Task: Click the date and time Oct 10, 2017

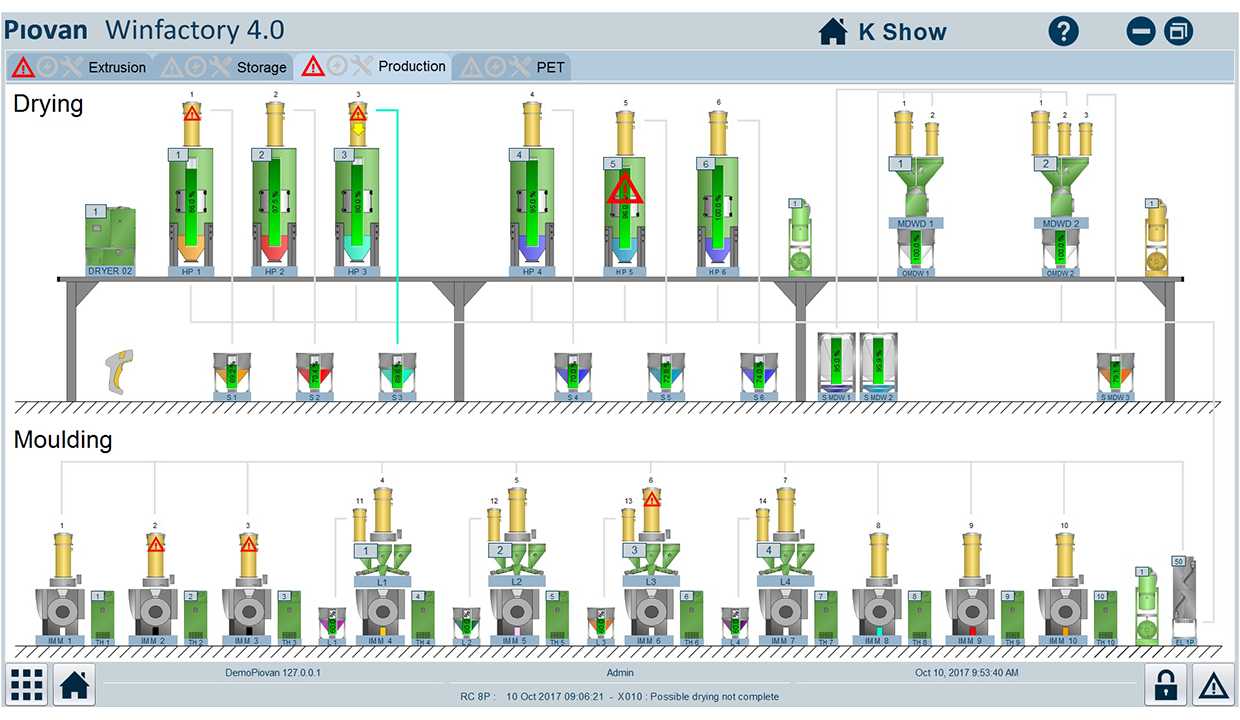Action: pos(967,673)
